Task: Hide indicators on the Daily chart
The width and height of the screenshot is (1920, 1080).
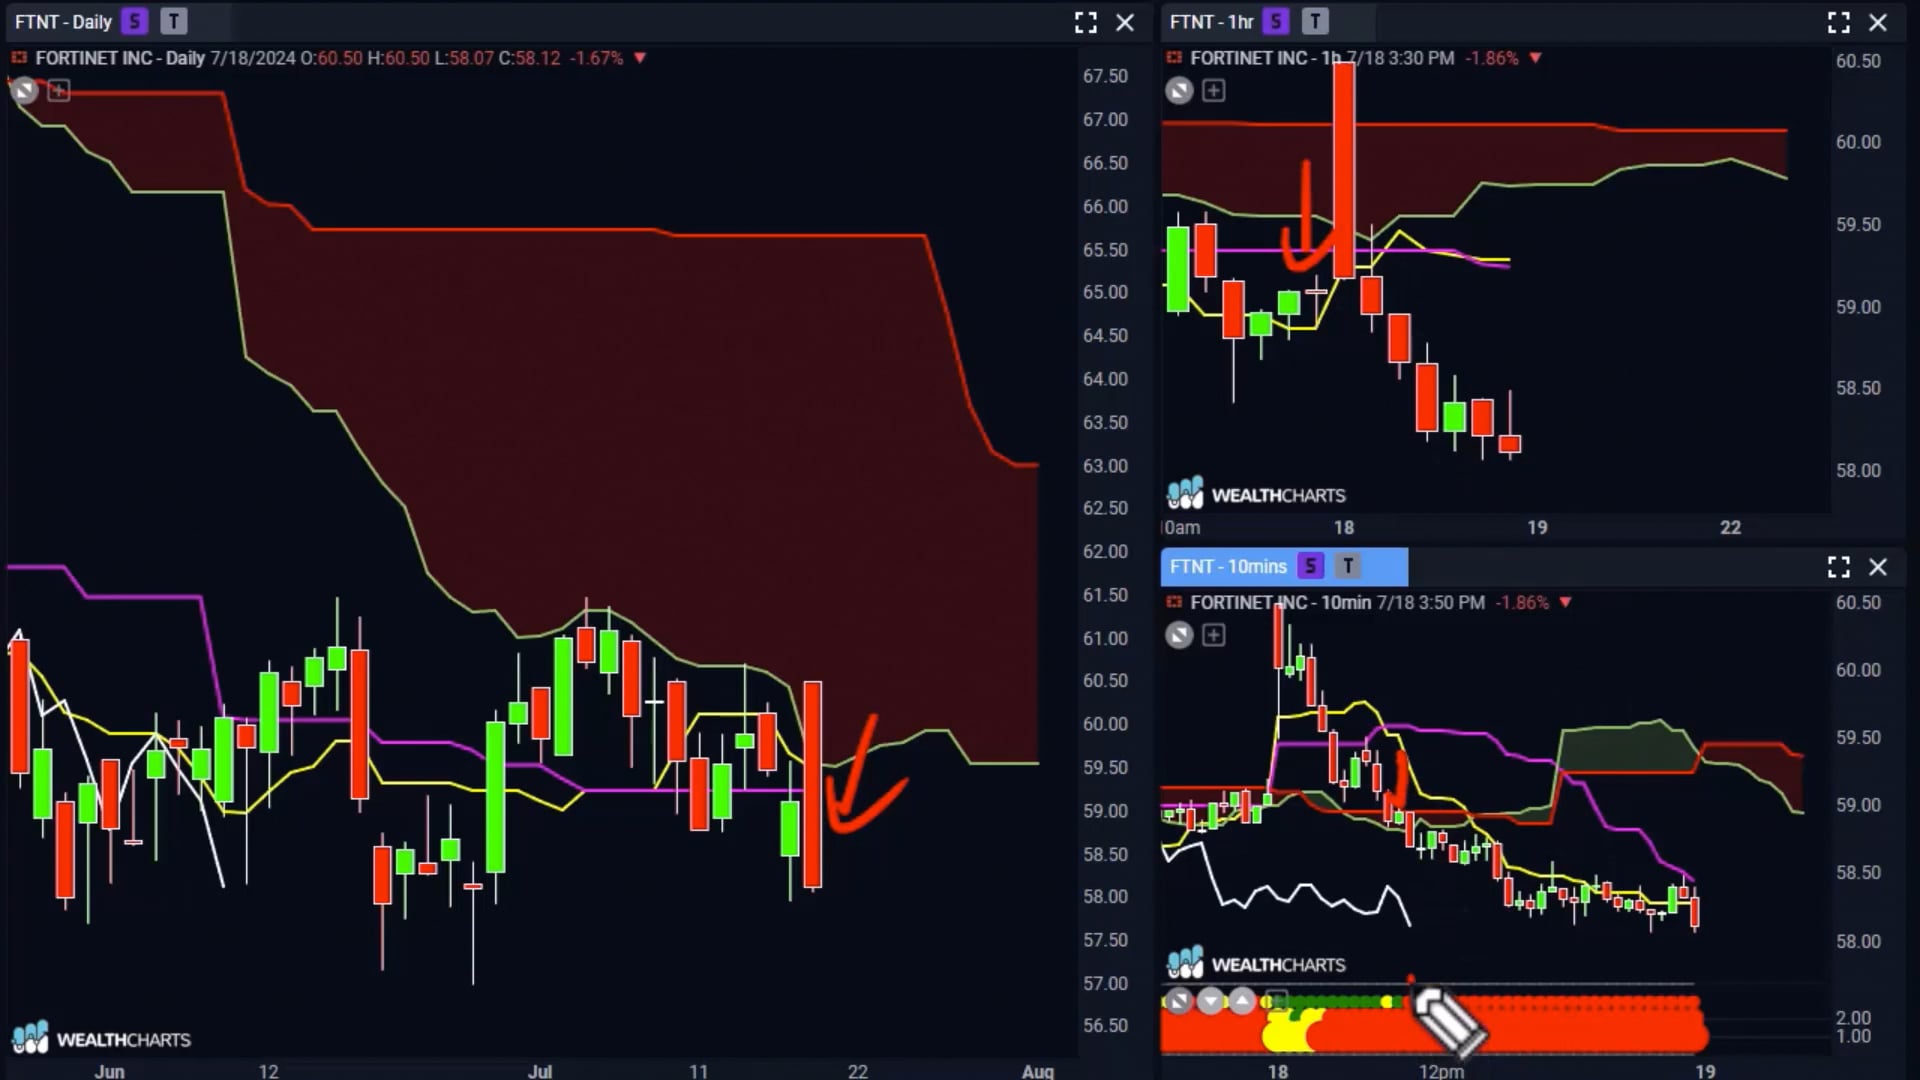Action: [25, 91]
